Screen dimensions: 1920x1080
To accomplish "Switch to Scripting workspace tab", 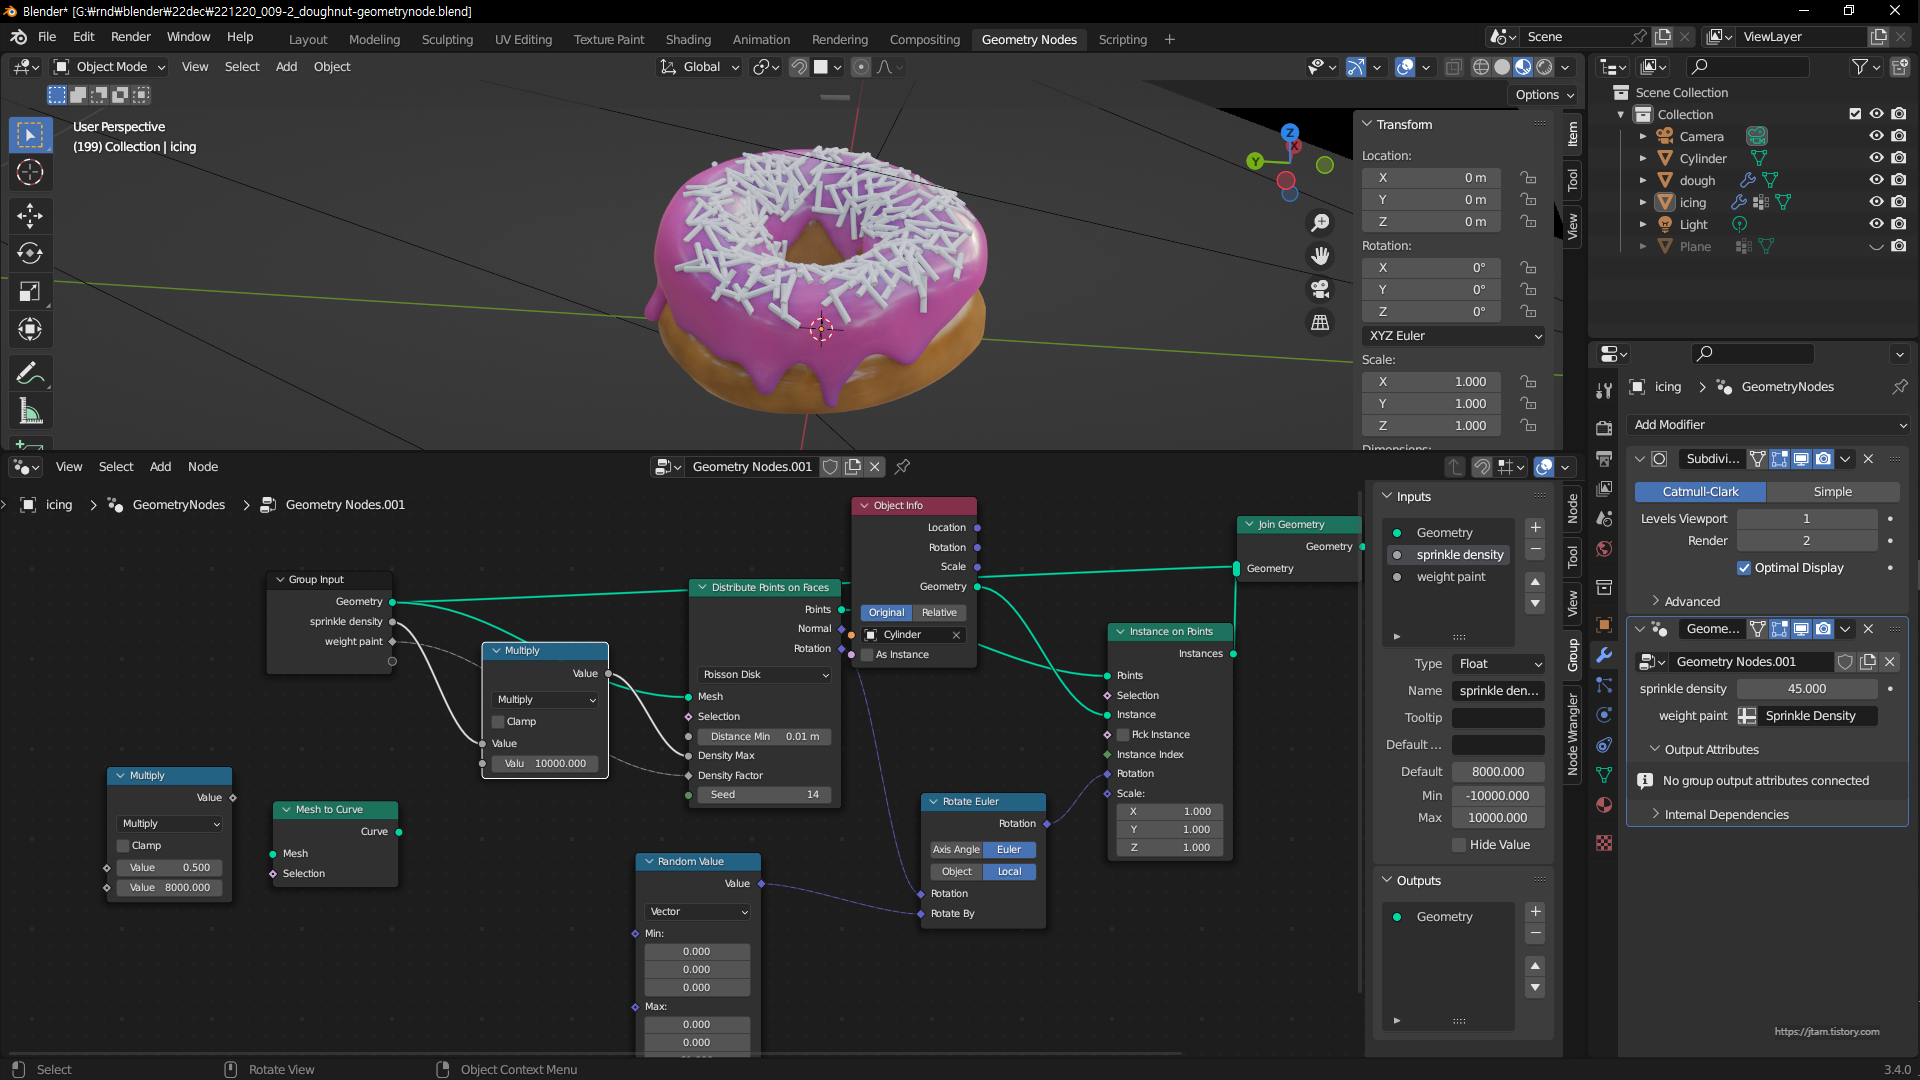I will 1123,39.
